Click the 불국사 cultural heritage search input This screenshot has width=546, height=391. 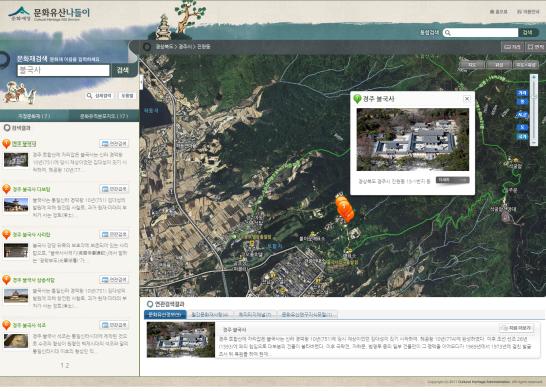coord(63,70)
